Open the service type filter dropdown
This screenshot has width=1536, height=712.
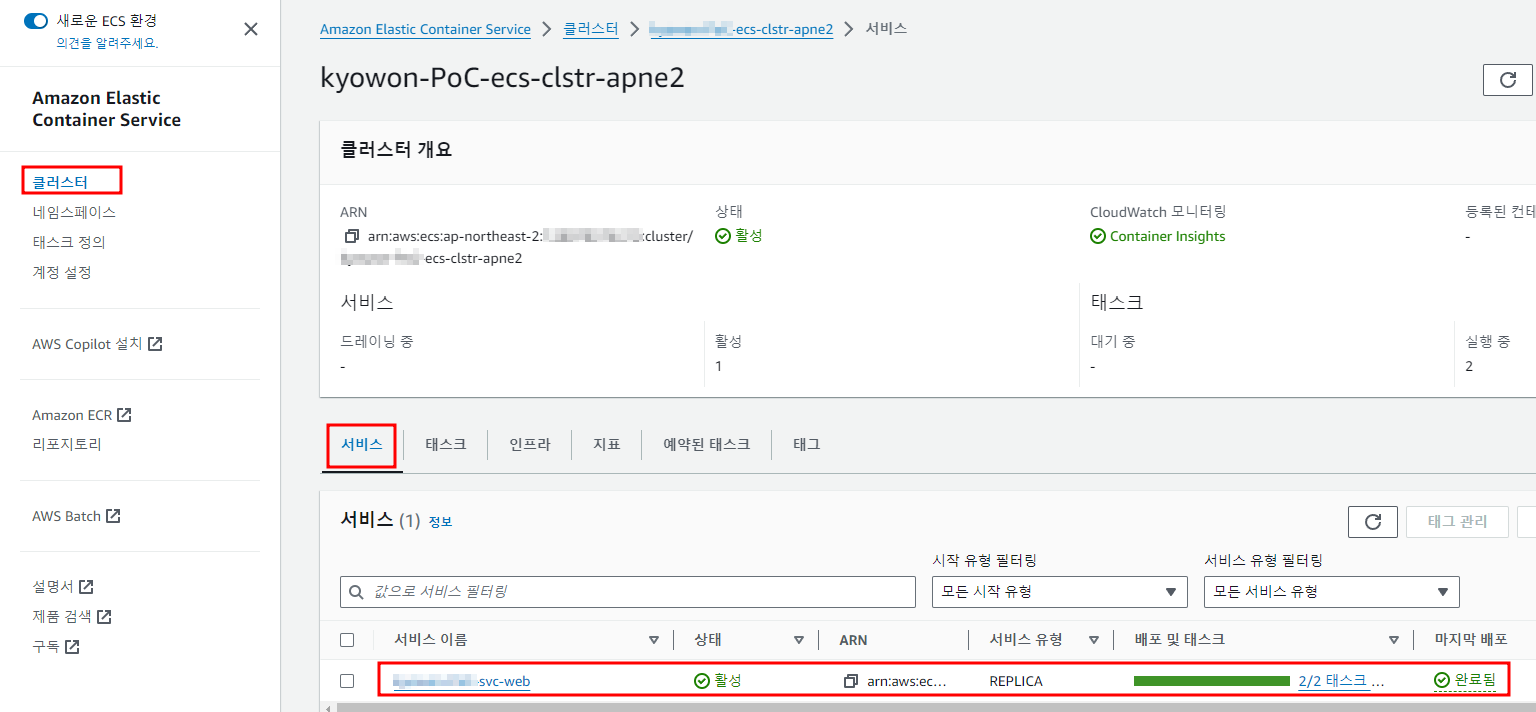point(1331,592)
